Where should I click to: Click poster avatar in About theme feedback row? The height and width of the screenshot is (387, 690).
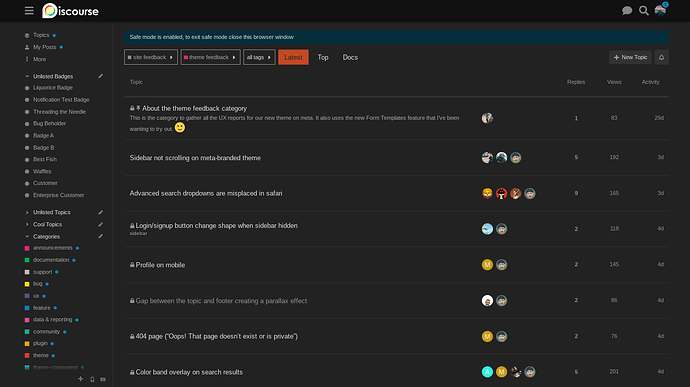click(487, 118)
